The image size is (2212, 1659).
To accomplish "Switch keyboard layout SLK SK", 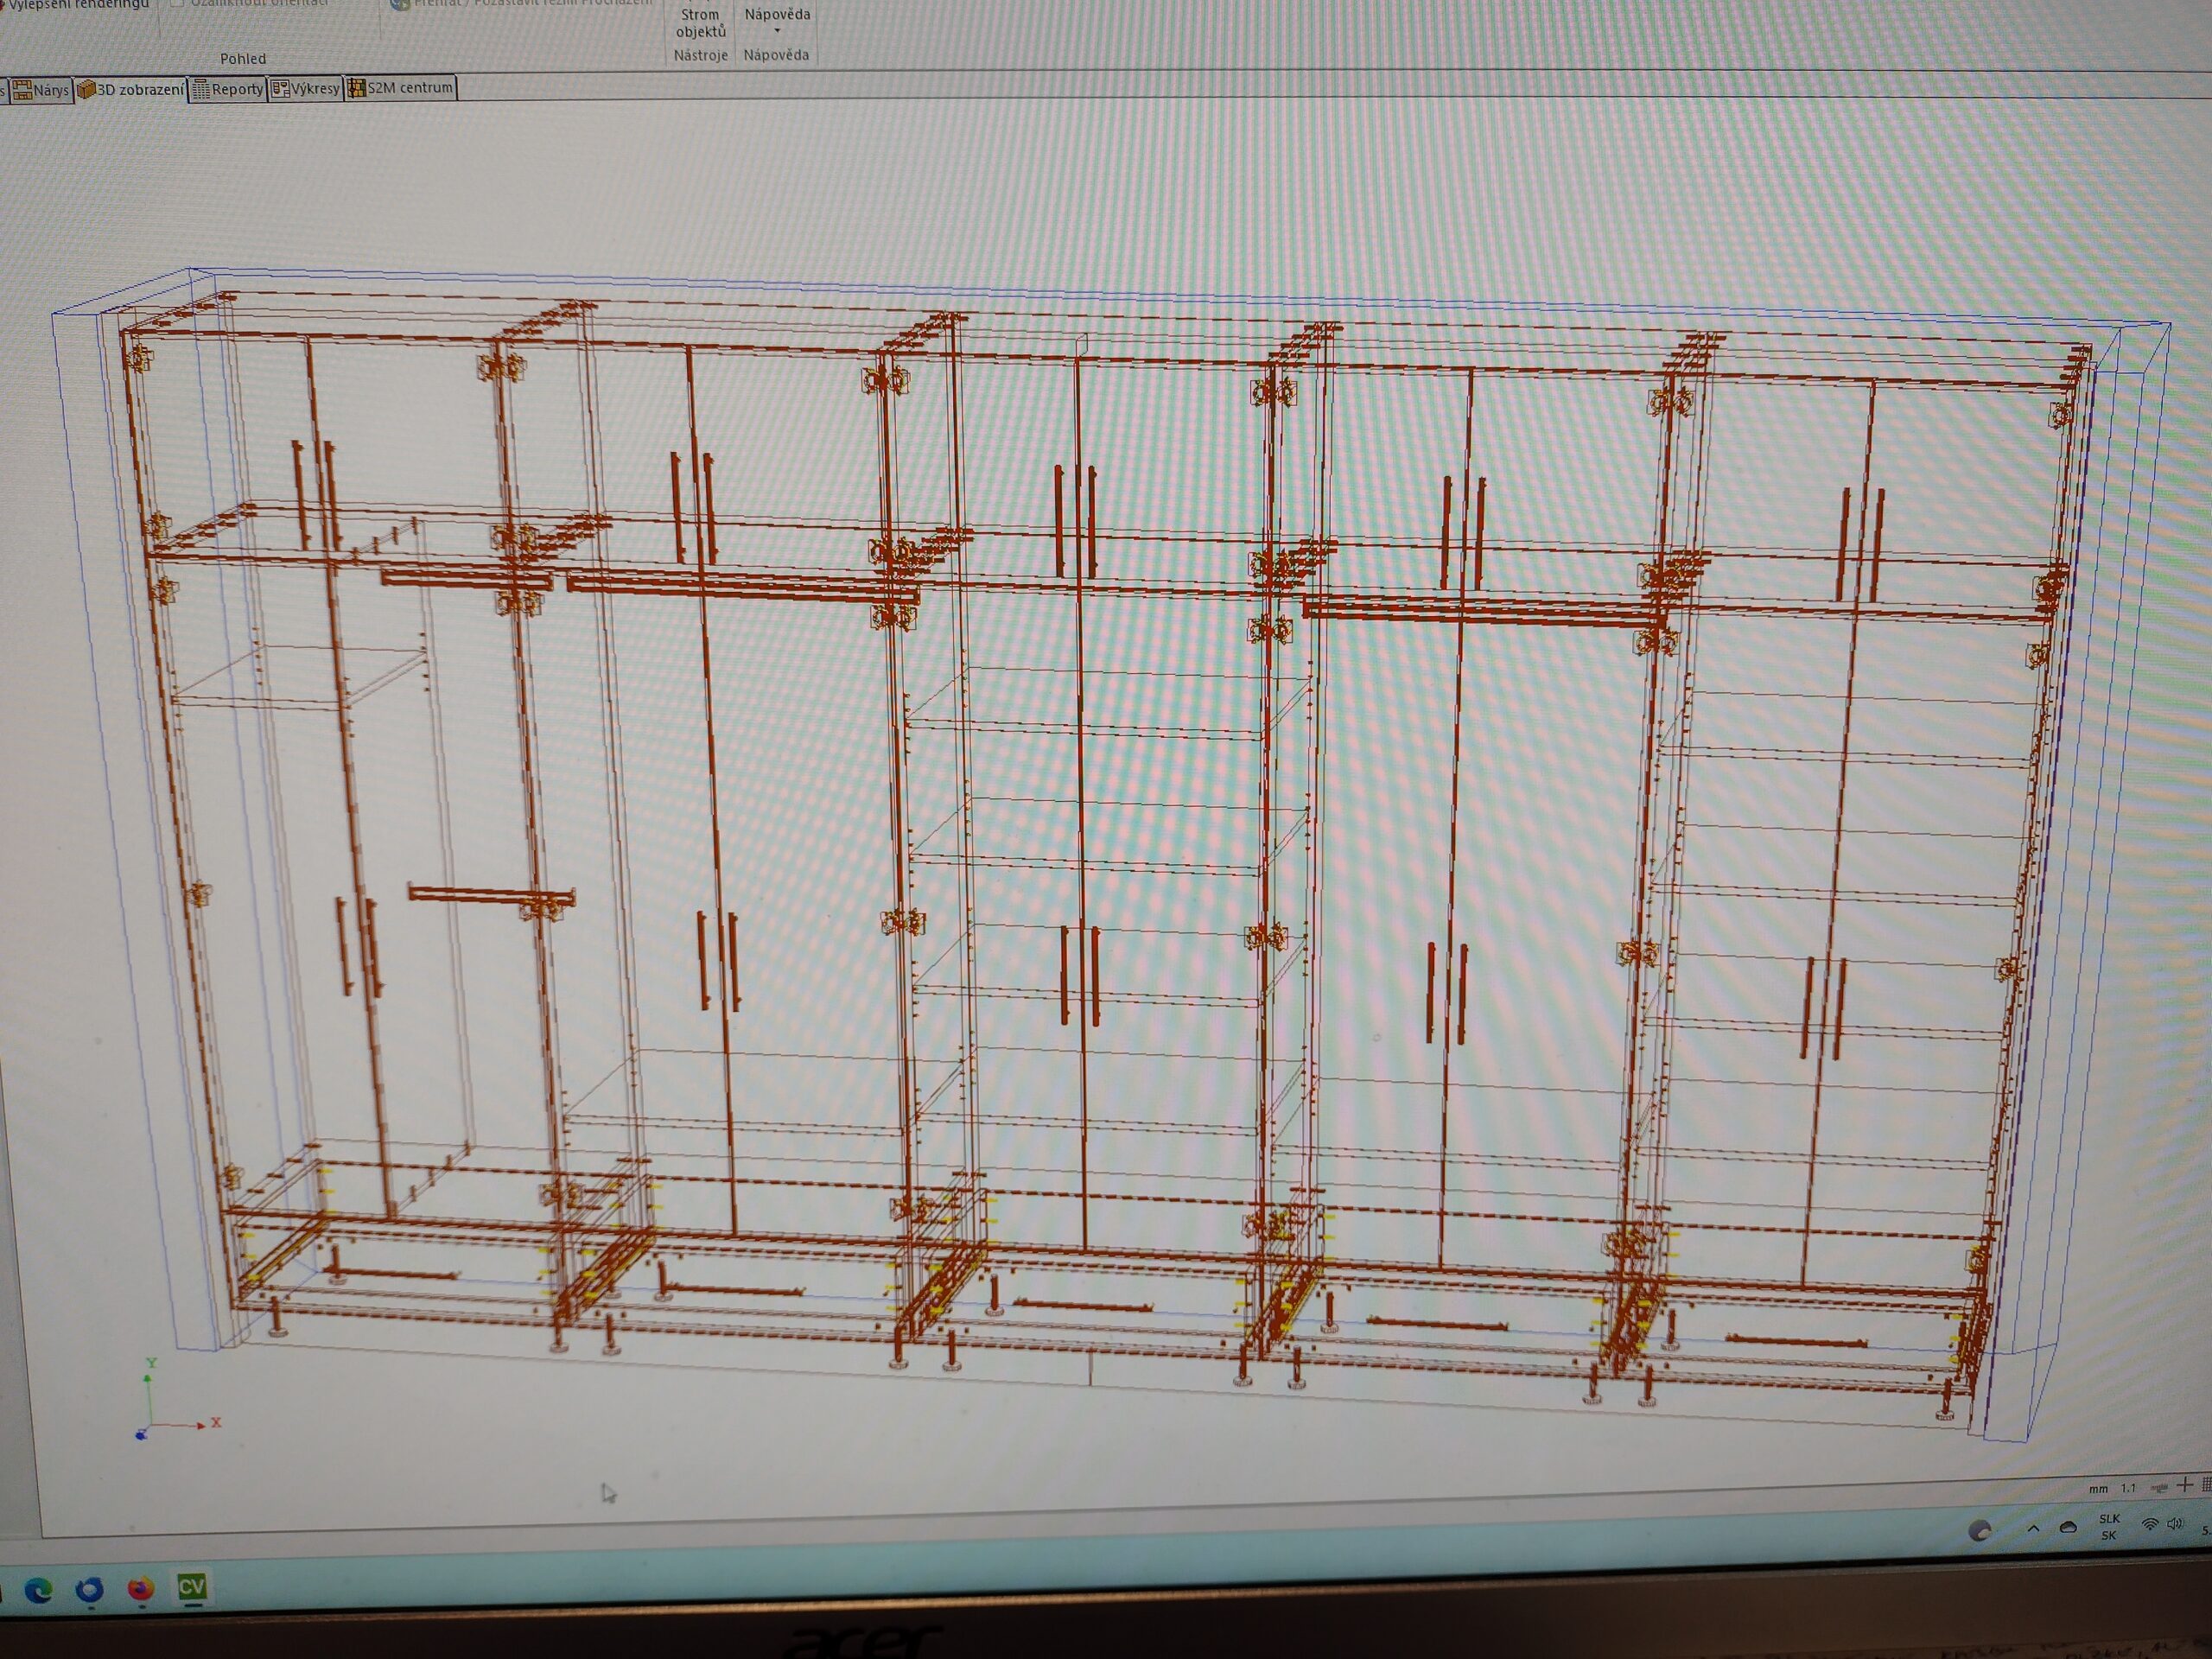I will click(2109, 1527).
